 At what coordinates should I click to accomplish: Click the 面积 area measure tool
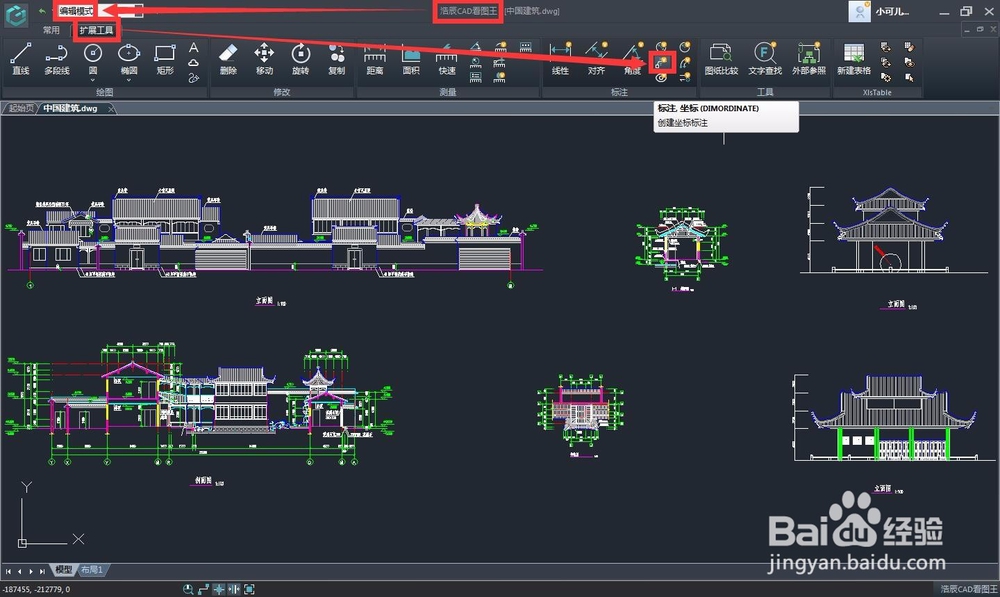point(411,59)
